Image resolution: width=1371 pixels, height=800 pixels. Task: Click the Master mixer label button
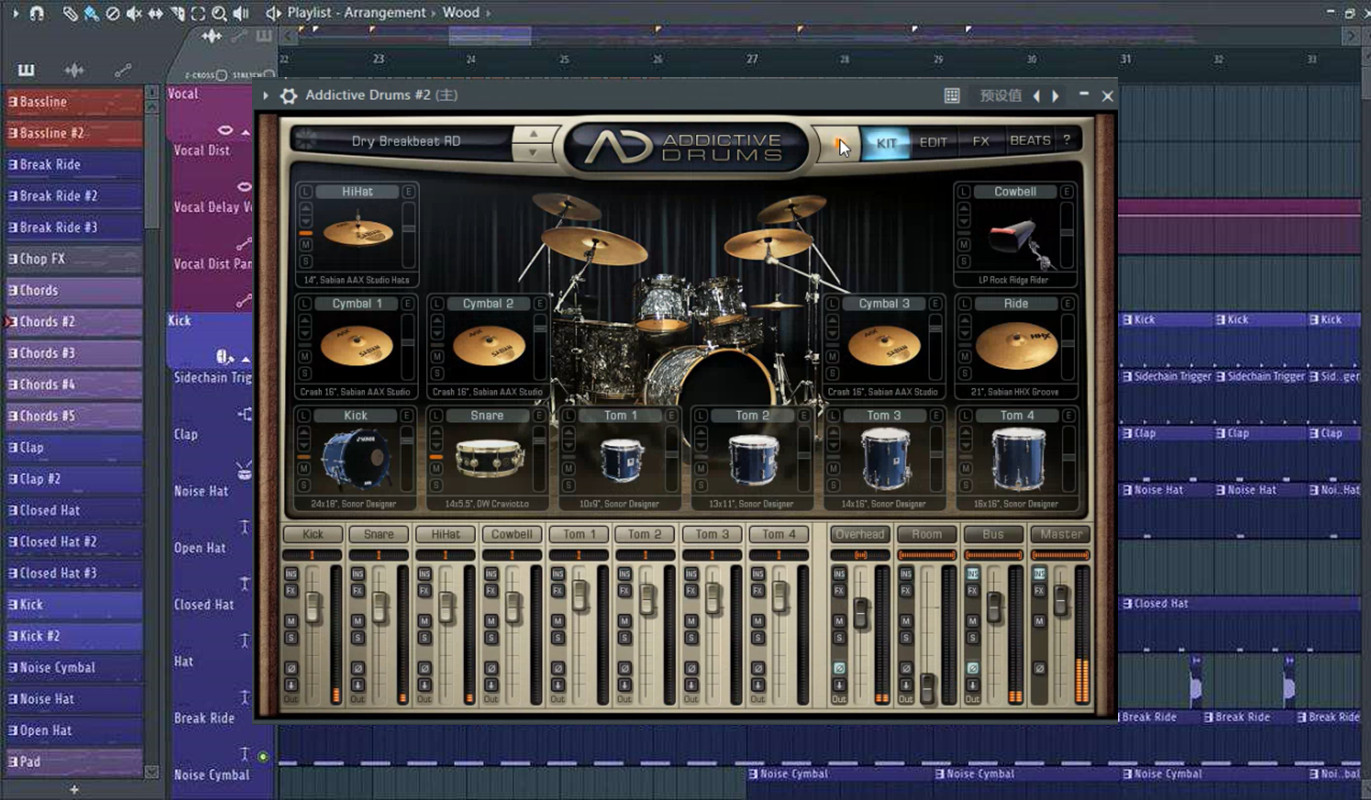pyautogui.click(x=1060, y=534)
